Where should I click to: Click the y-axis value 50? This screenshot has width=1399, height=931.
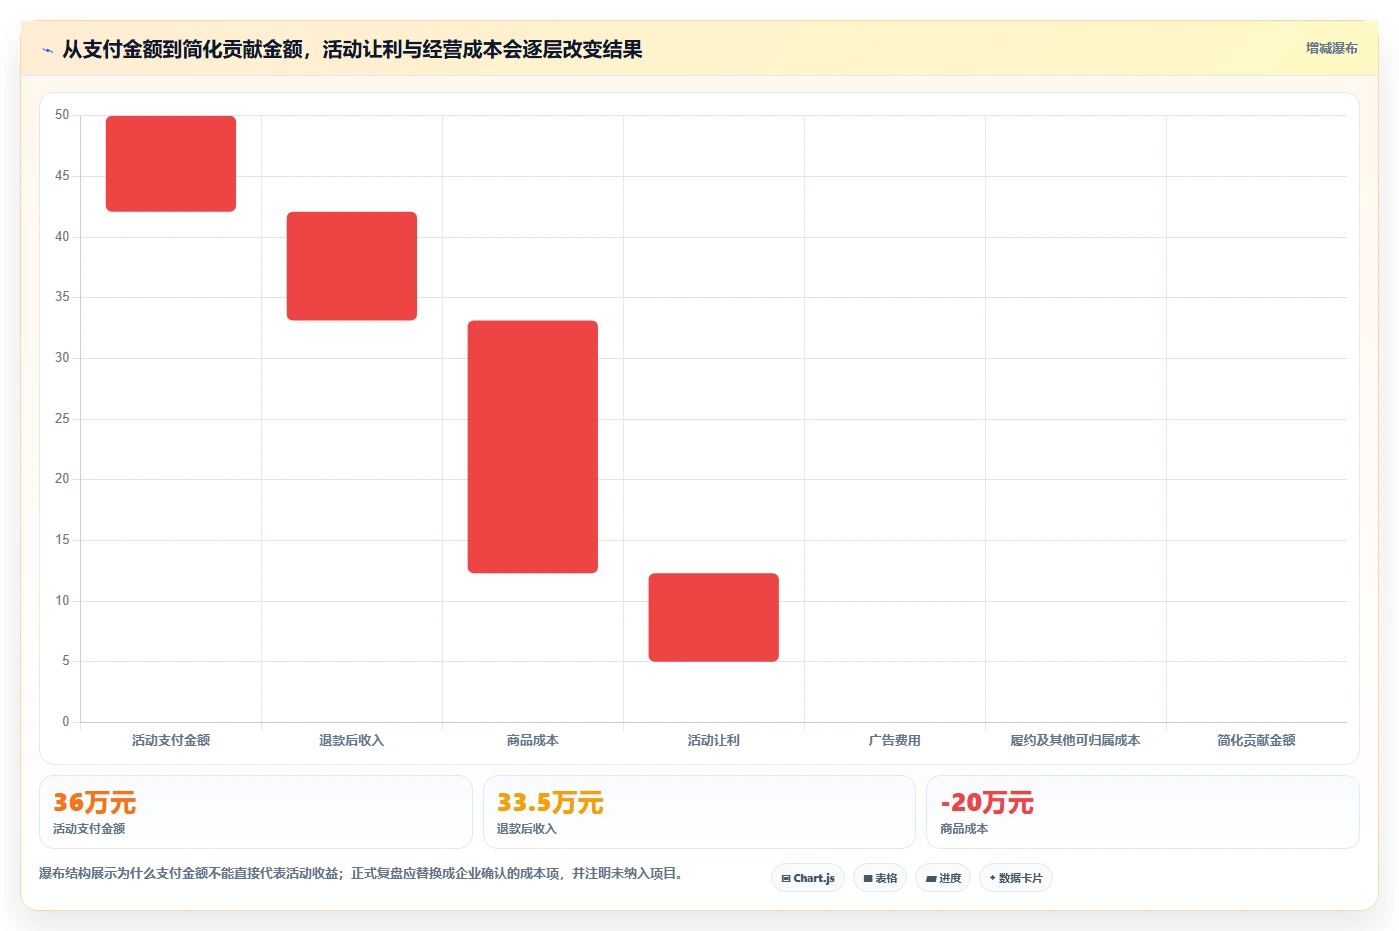(62, 115)
